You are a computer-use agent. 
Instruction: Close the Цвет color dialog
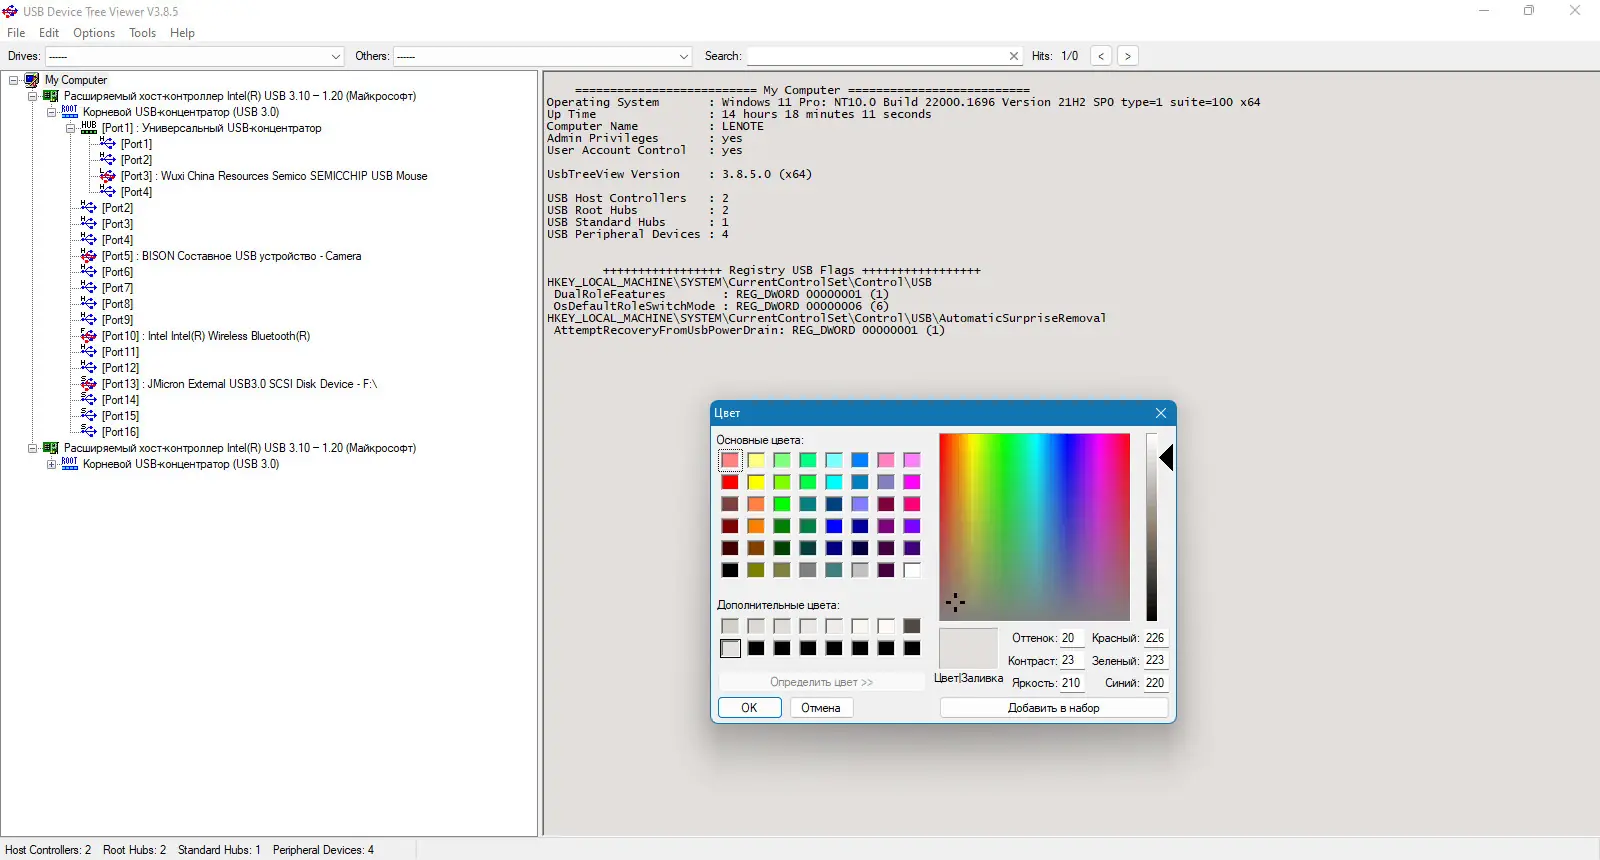(1161, 413)
